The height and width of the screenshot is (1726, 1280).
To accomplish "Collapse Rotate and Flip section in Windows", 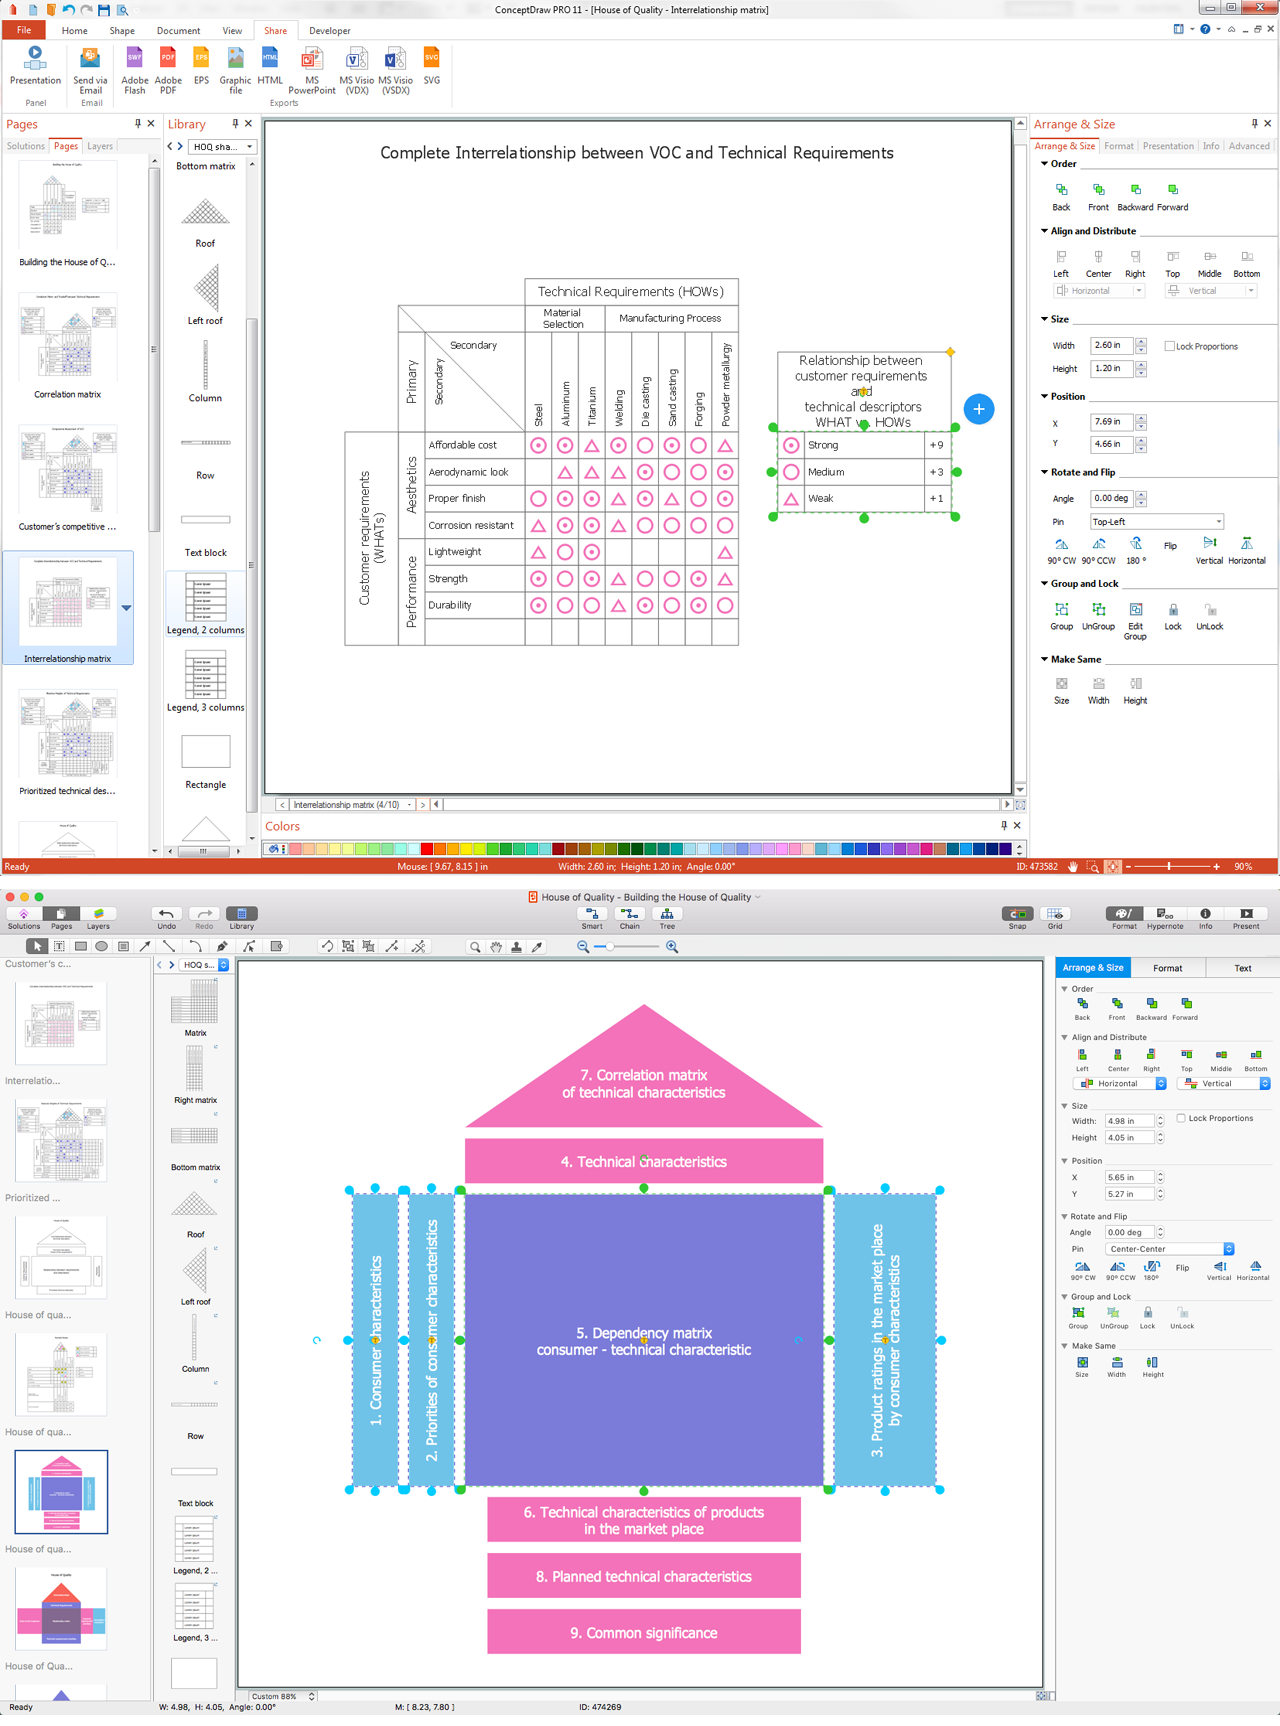I will tap(1044, 472).
